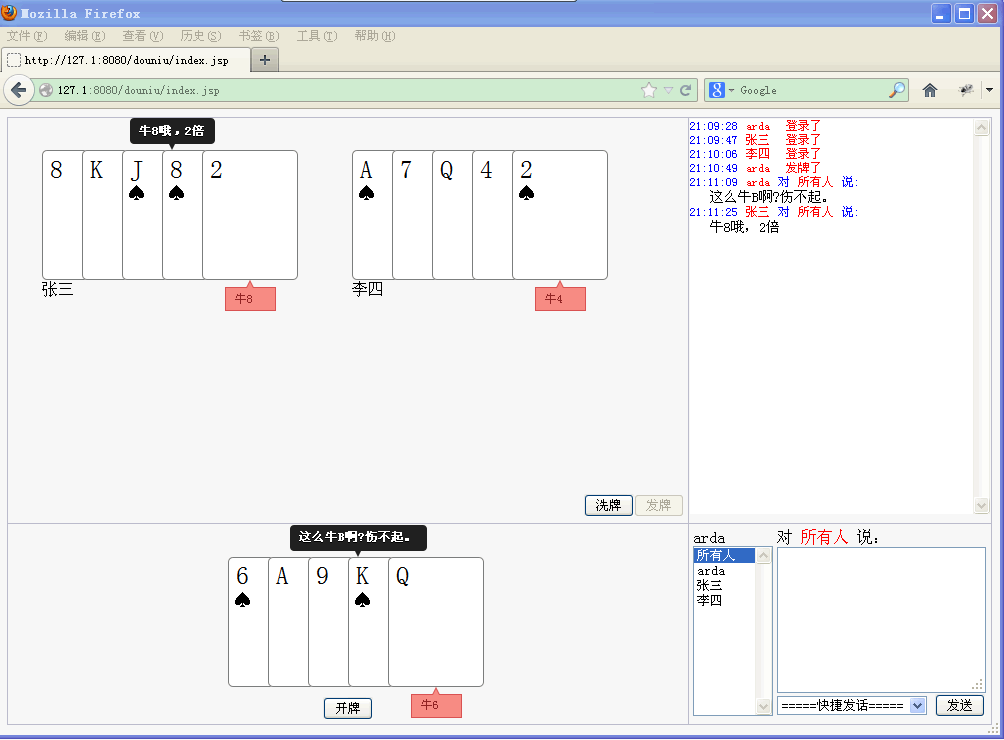Expand the toolbar overflow arrow at far right
The width and height of the screenshot is (1004, 740).
pyautogui.click(x=989, y=90)
